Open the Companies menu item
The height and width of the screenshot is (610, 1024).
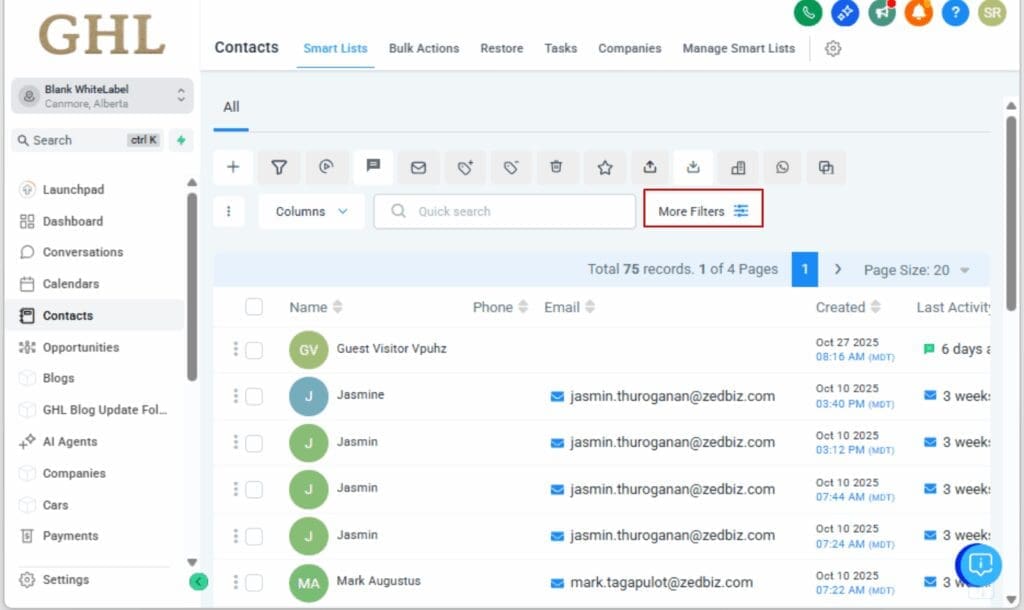(x=76, y=473)
